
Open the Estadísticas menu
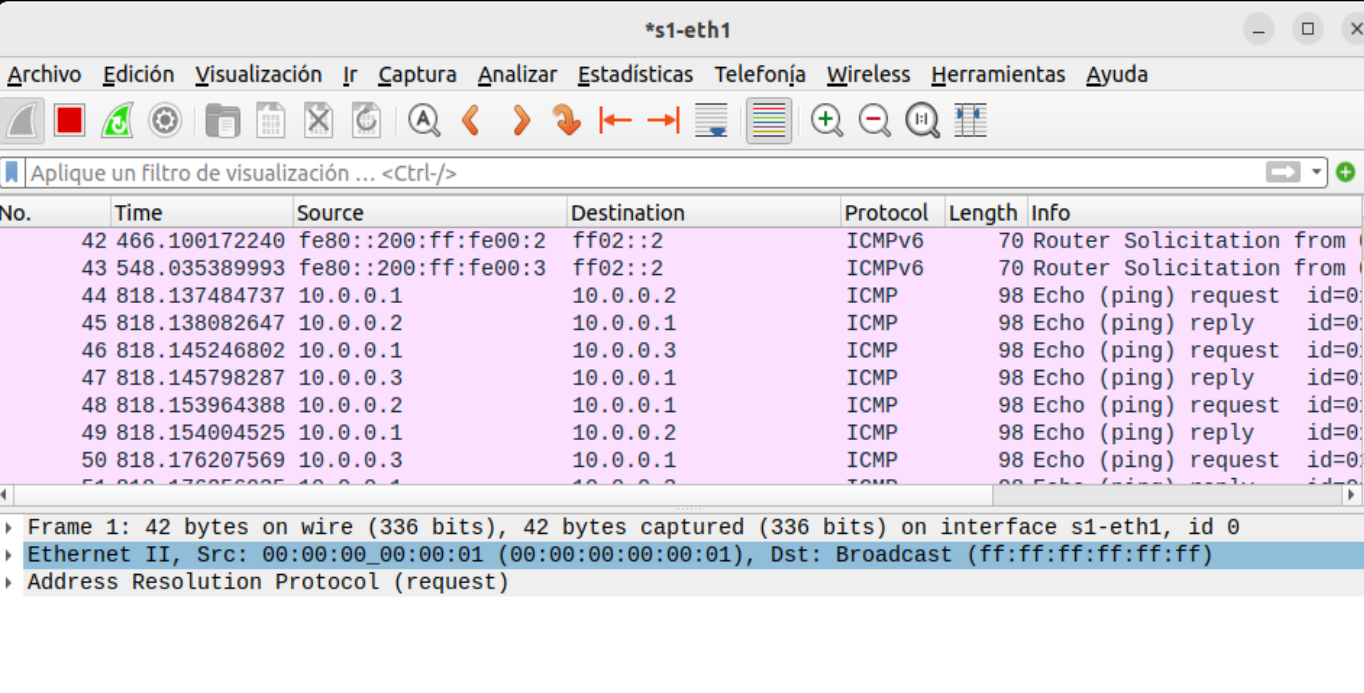tap(635, 75)
